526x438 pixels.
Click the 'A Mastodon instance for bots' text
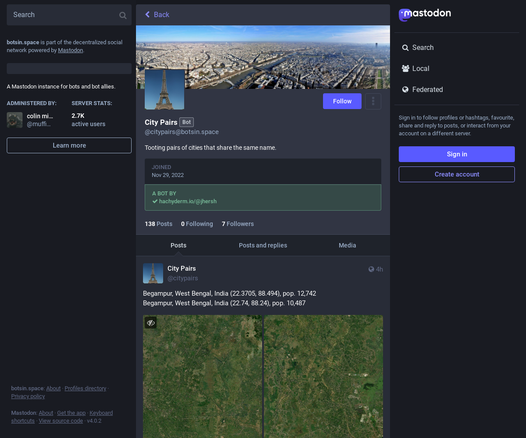pyautogui.click(x=61, y=87)
